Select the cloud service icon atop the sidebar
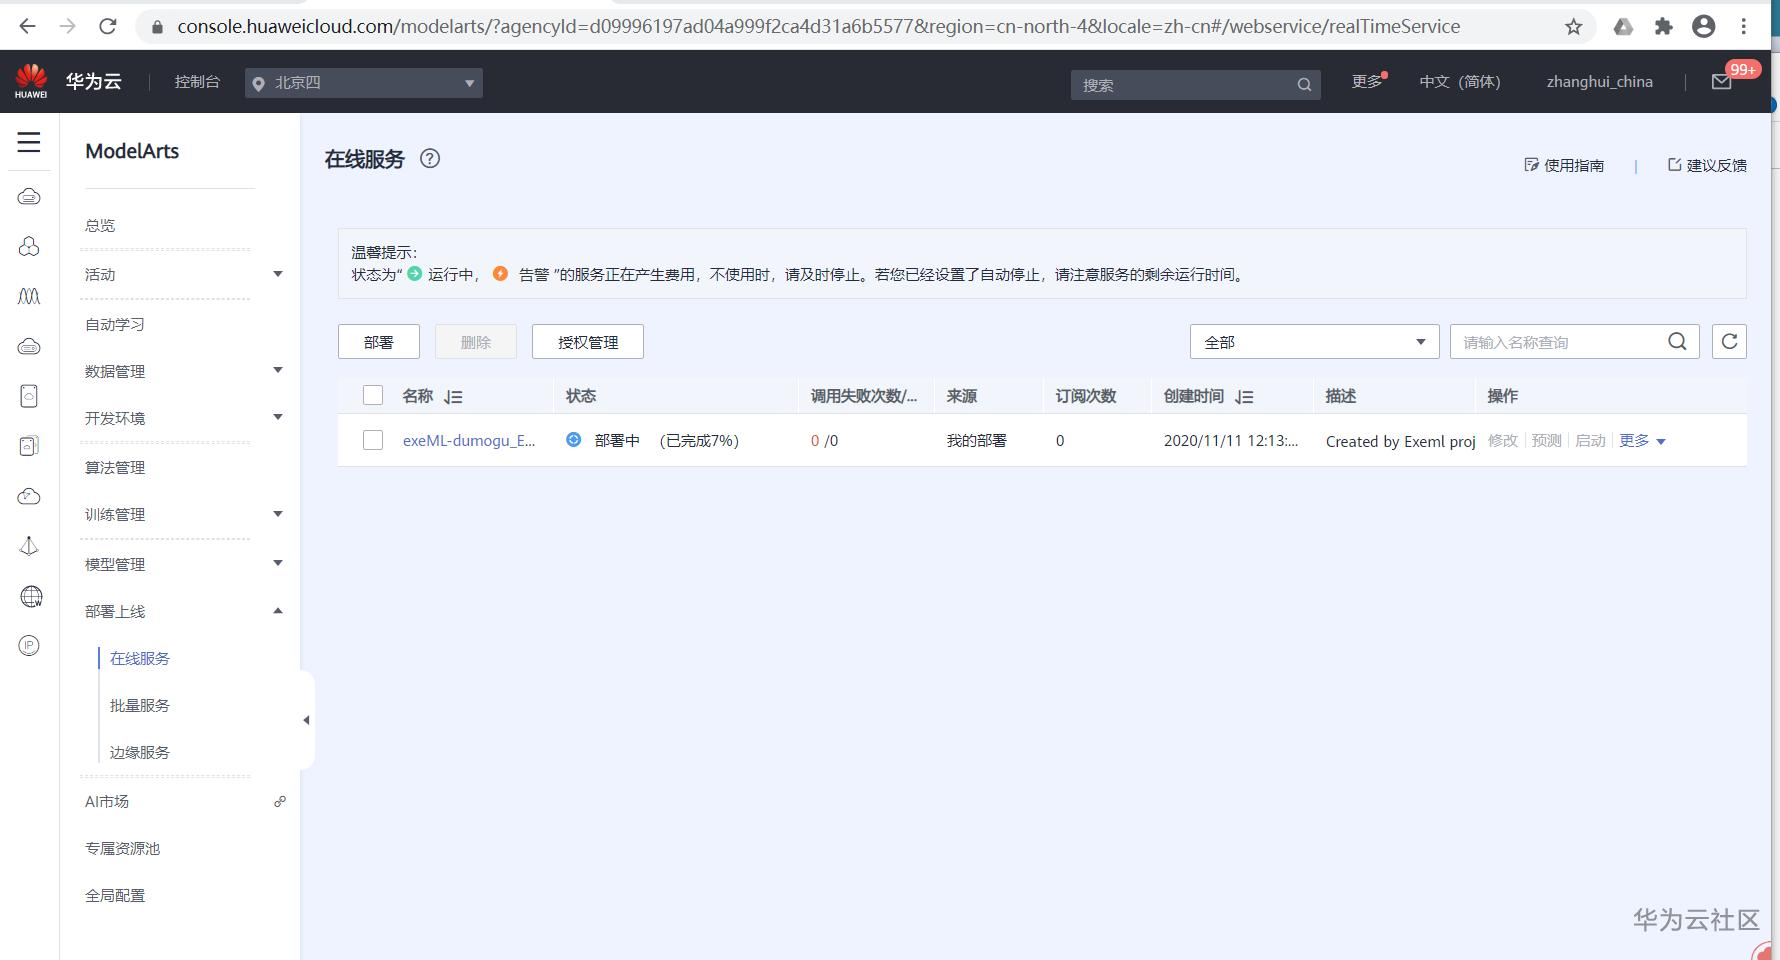 tap(29, 196)
